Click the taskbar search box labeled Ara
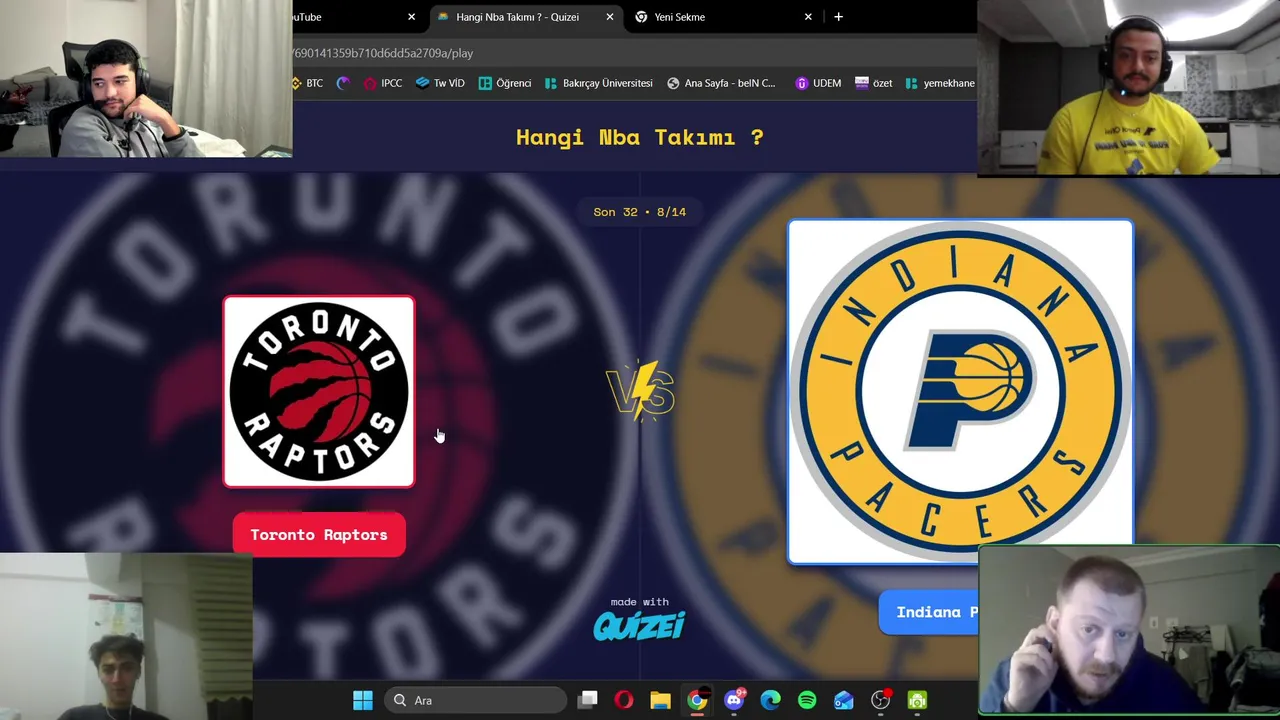 coord(477,700)
